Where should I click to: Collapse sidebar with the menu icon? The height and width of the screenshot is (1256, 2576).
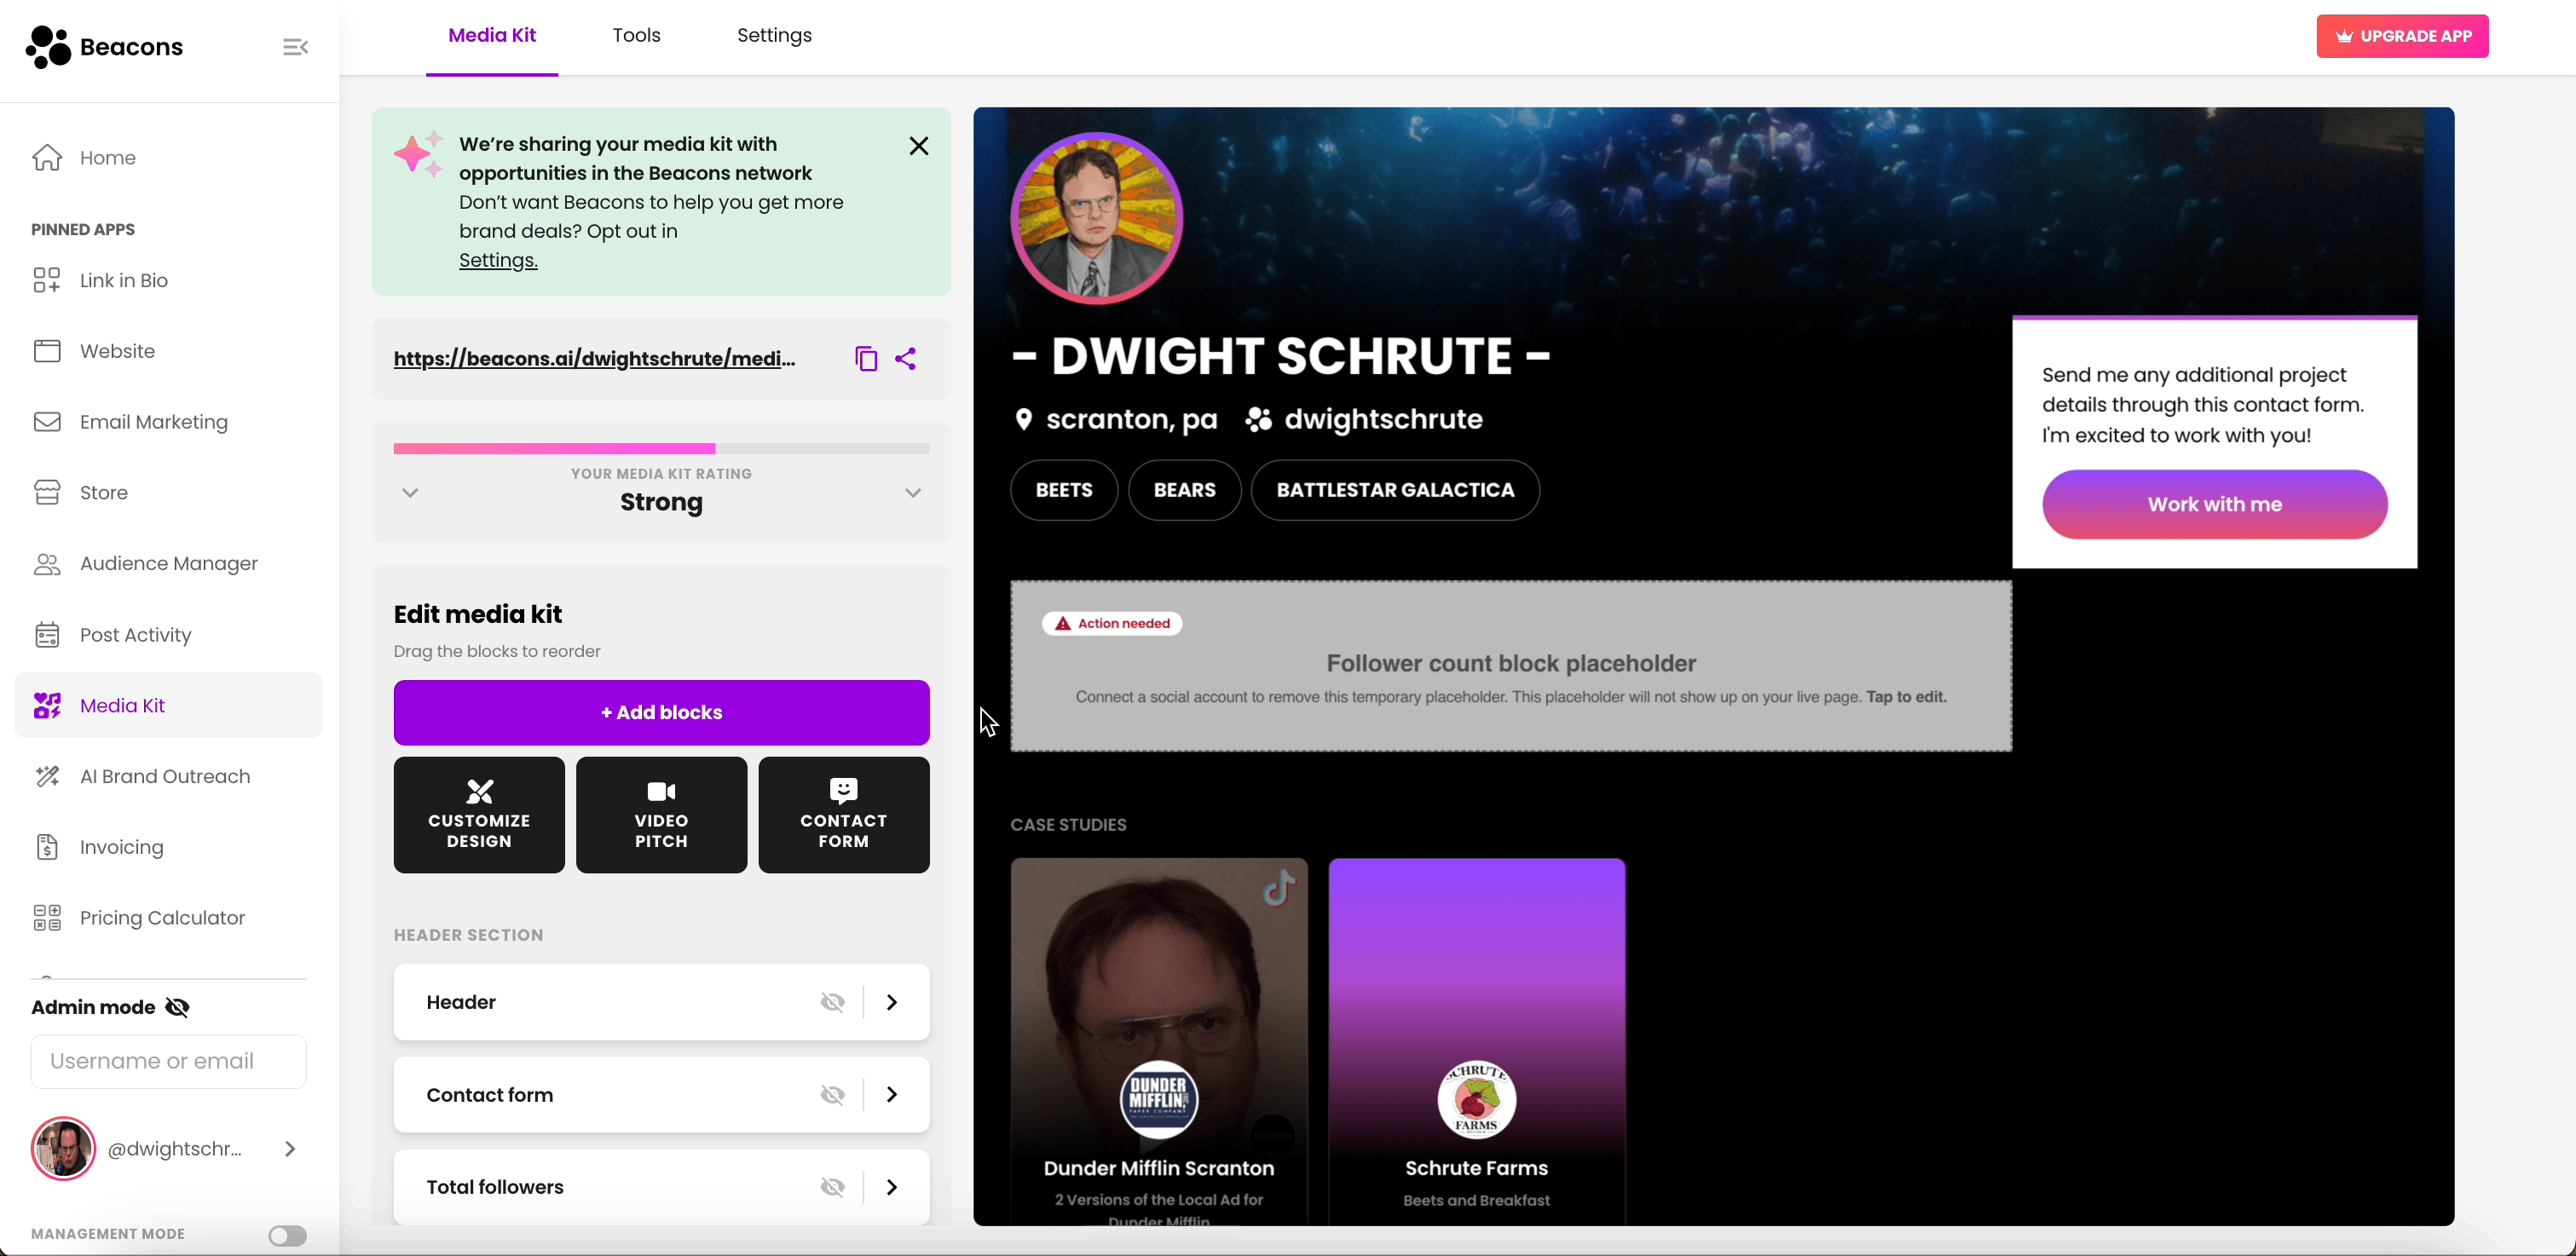click(x=295, y=47)
